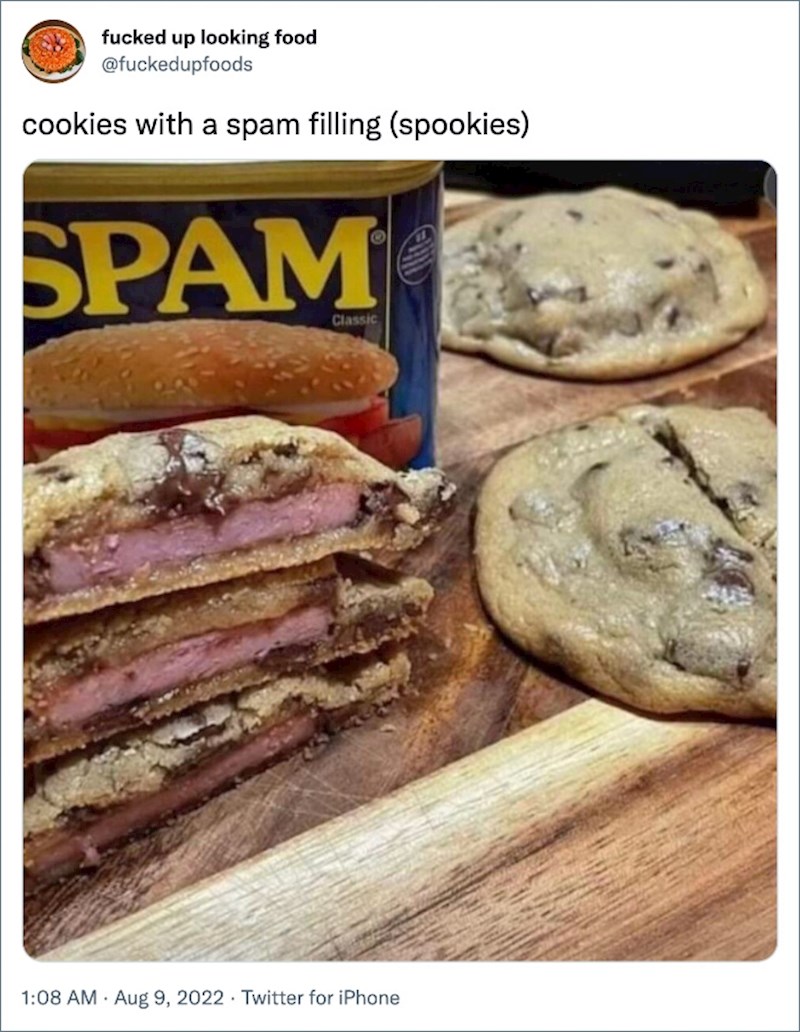The height and width of the screenshot is (1032, 800).
Task: Open the @fuckedupfoods handle link
Action: [x=177, y=64]
